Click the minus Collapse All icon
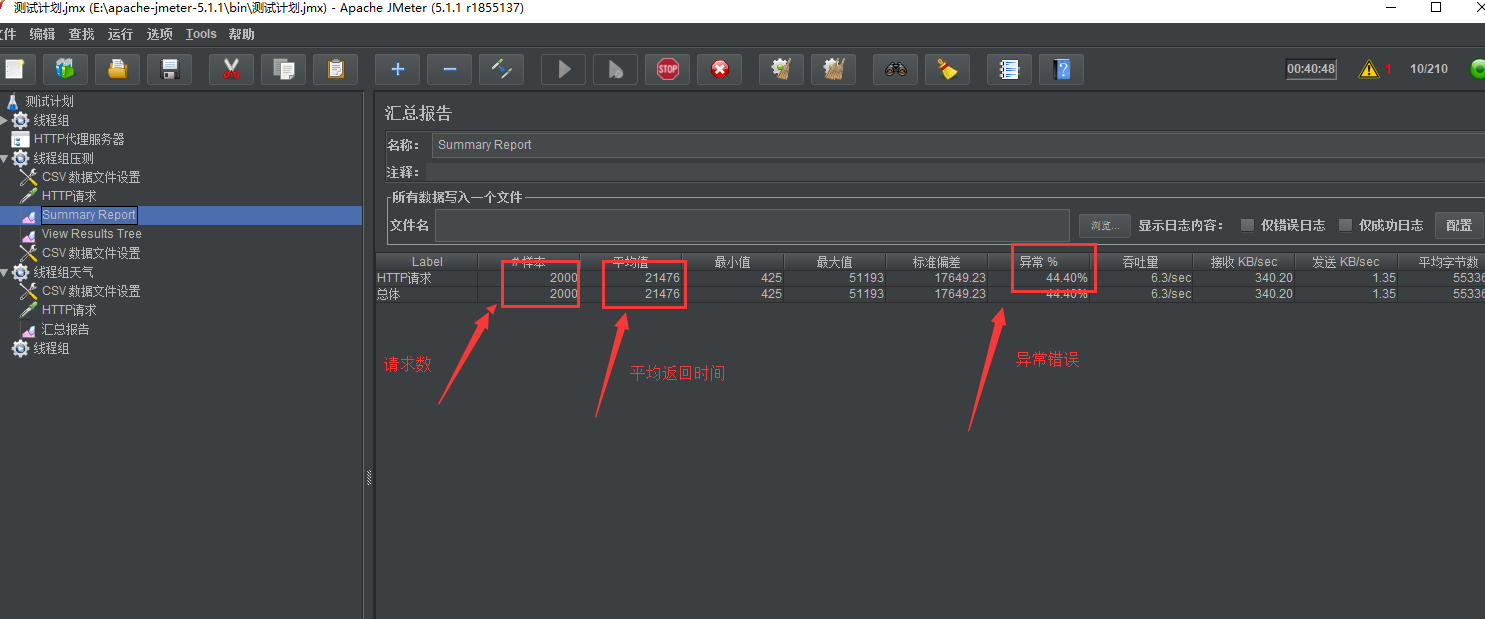This screenshot has height=619, width=1485. click(449, 69)
